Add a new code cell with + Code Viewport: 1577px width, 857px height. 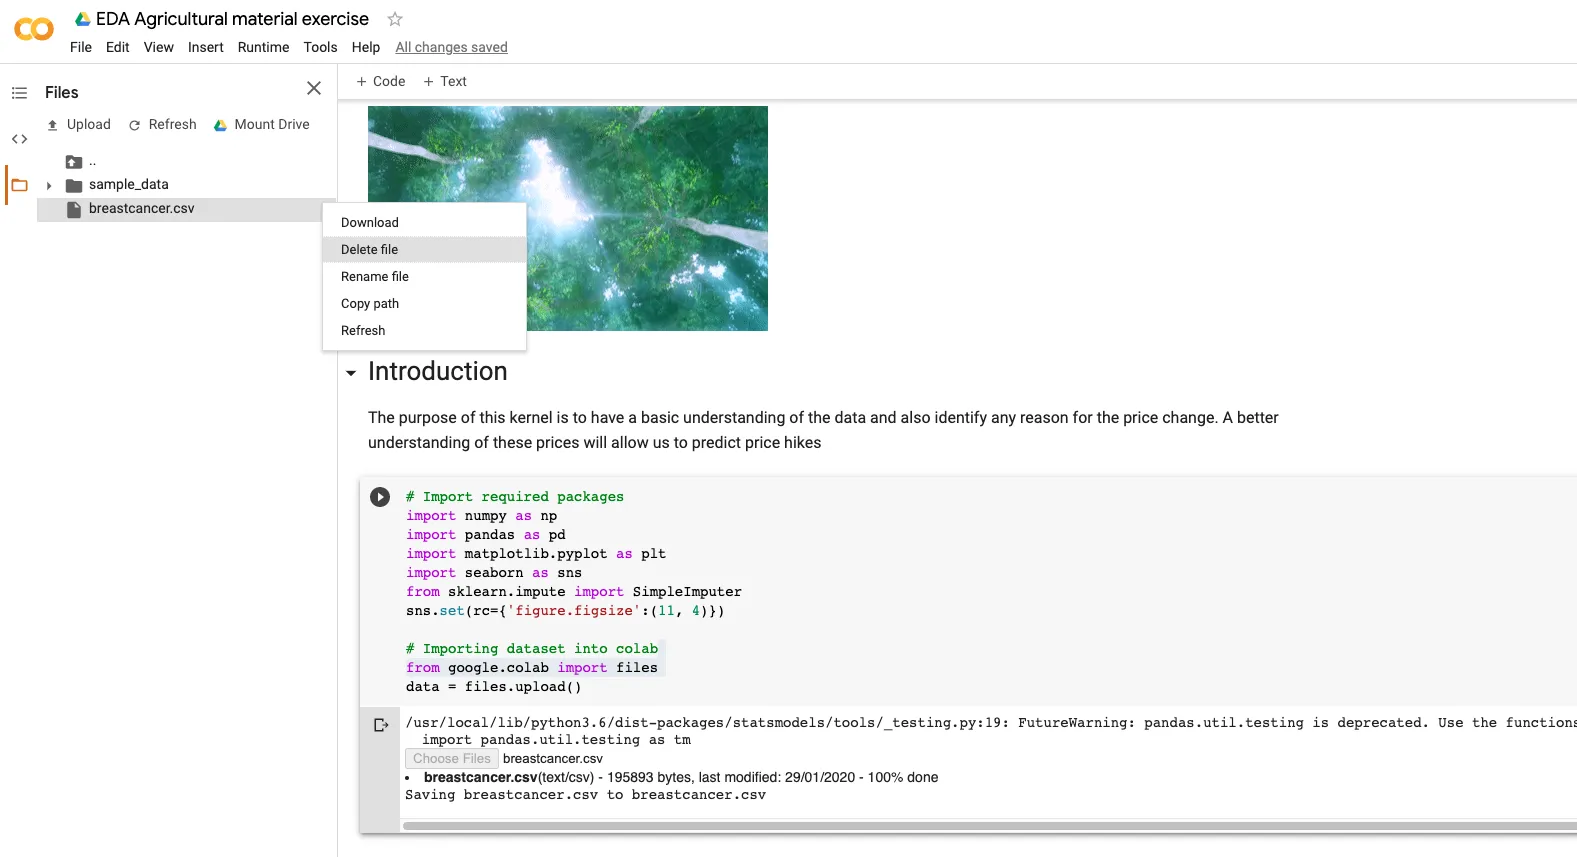coord(381,81)
